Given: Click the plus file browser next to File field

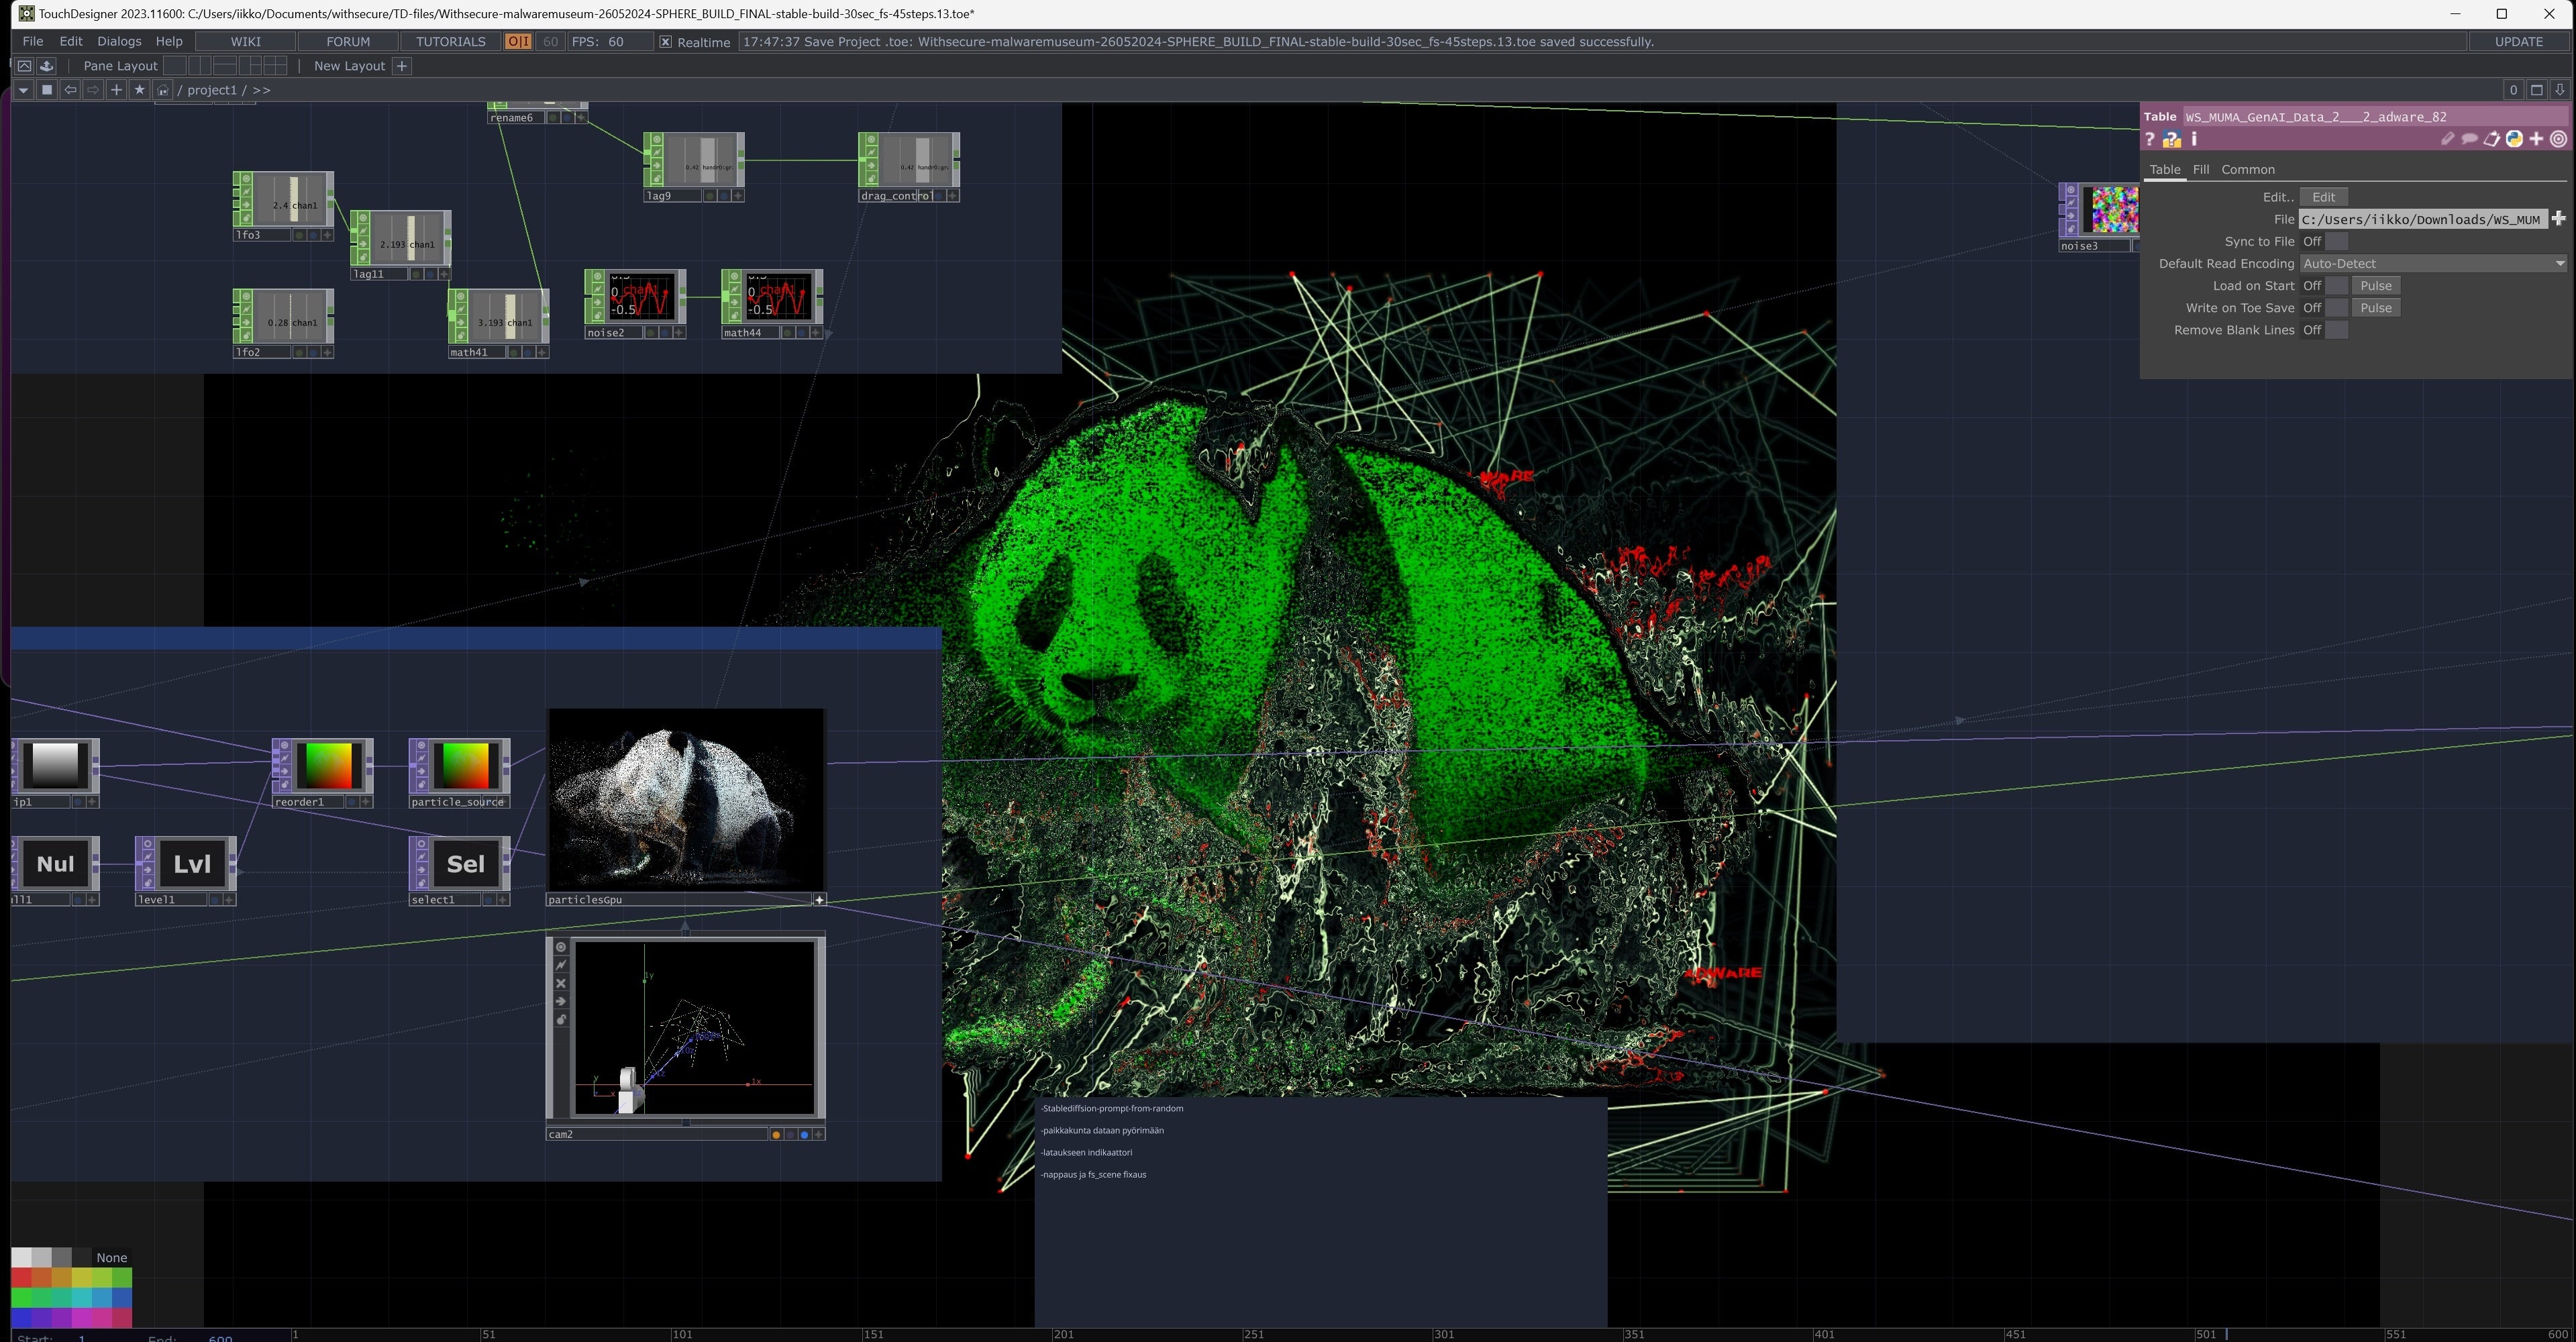Looking at the screenshot, I should point(2558,219).
